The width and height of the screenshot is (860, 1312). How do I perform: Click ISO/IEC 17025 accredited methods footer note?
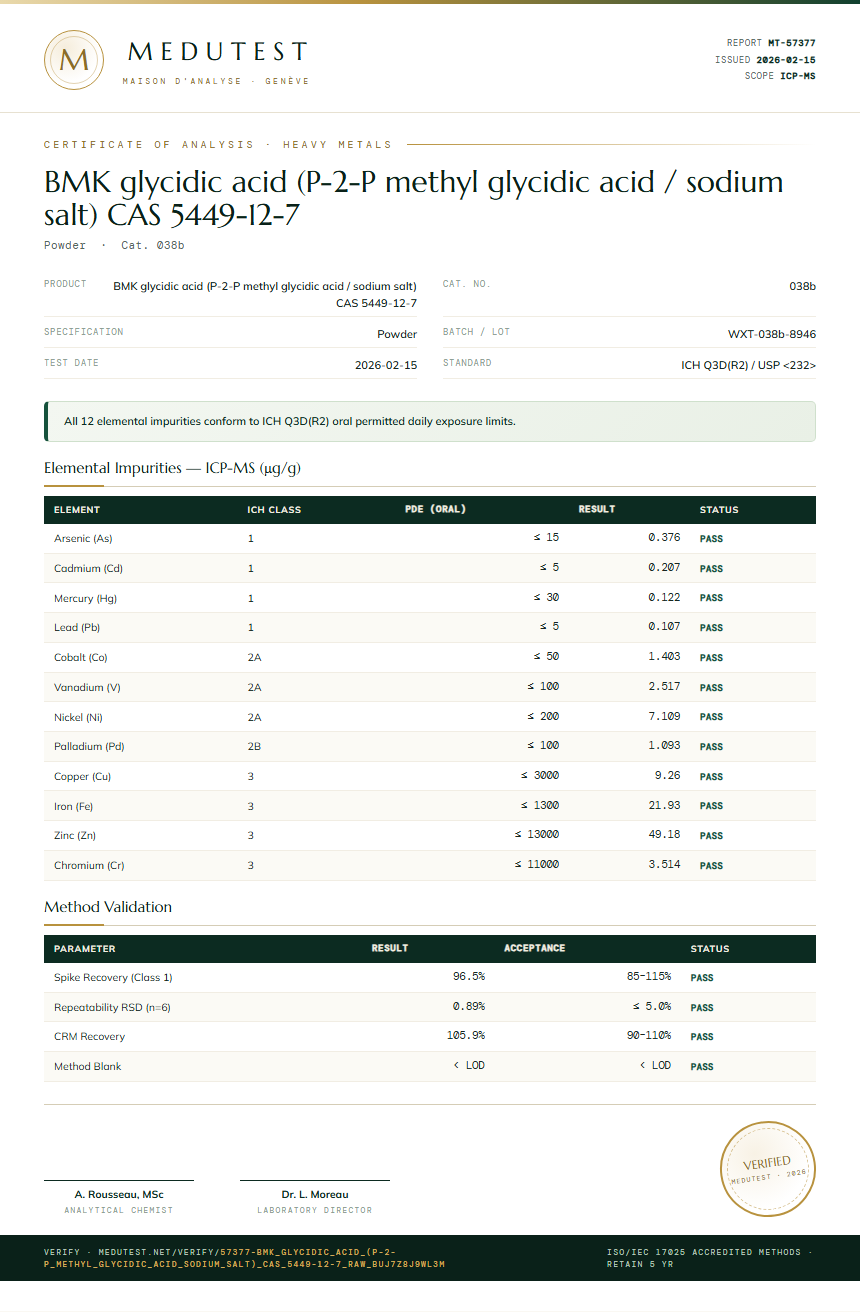(710, 1258)
